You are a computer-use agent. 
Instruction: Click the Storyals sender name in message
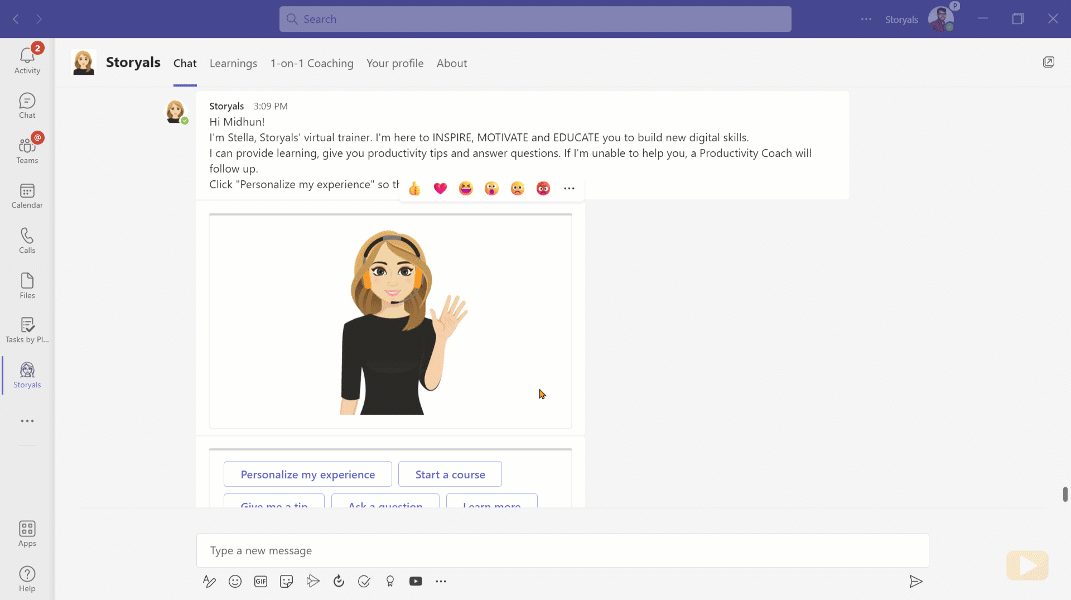[227, 106]
